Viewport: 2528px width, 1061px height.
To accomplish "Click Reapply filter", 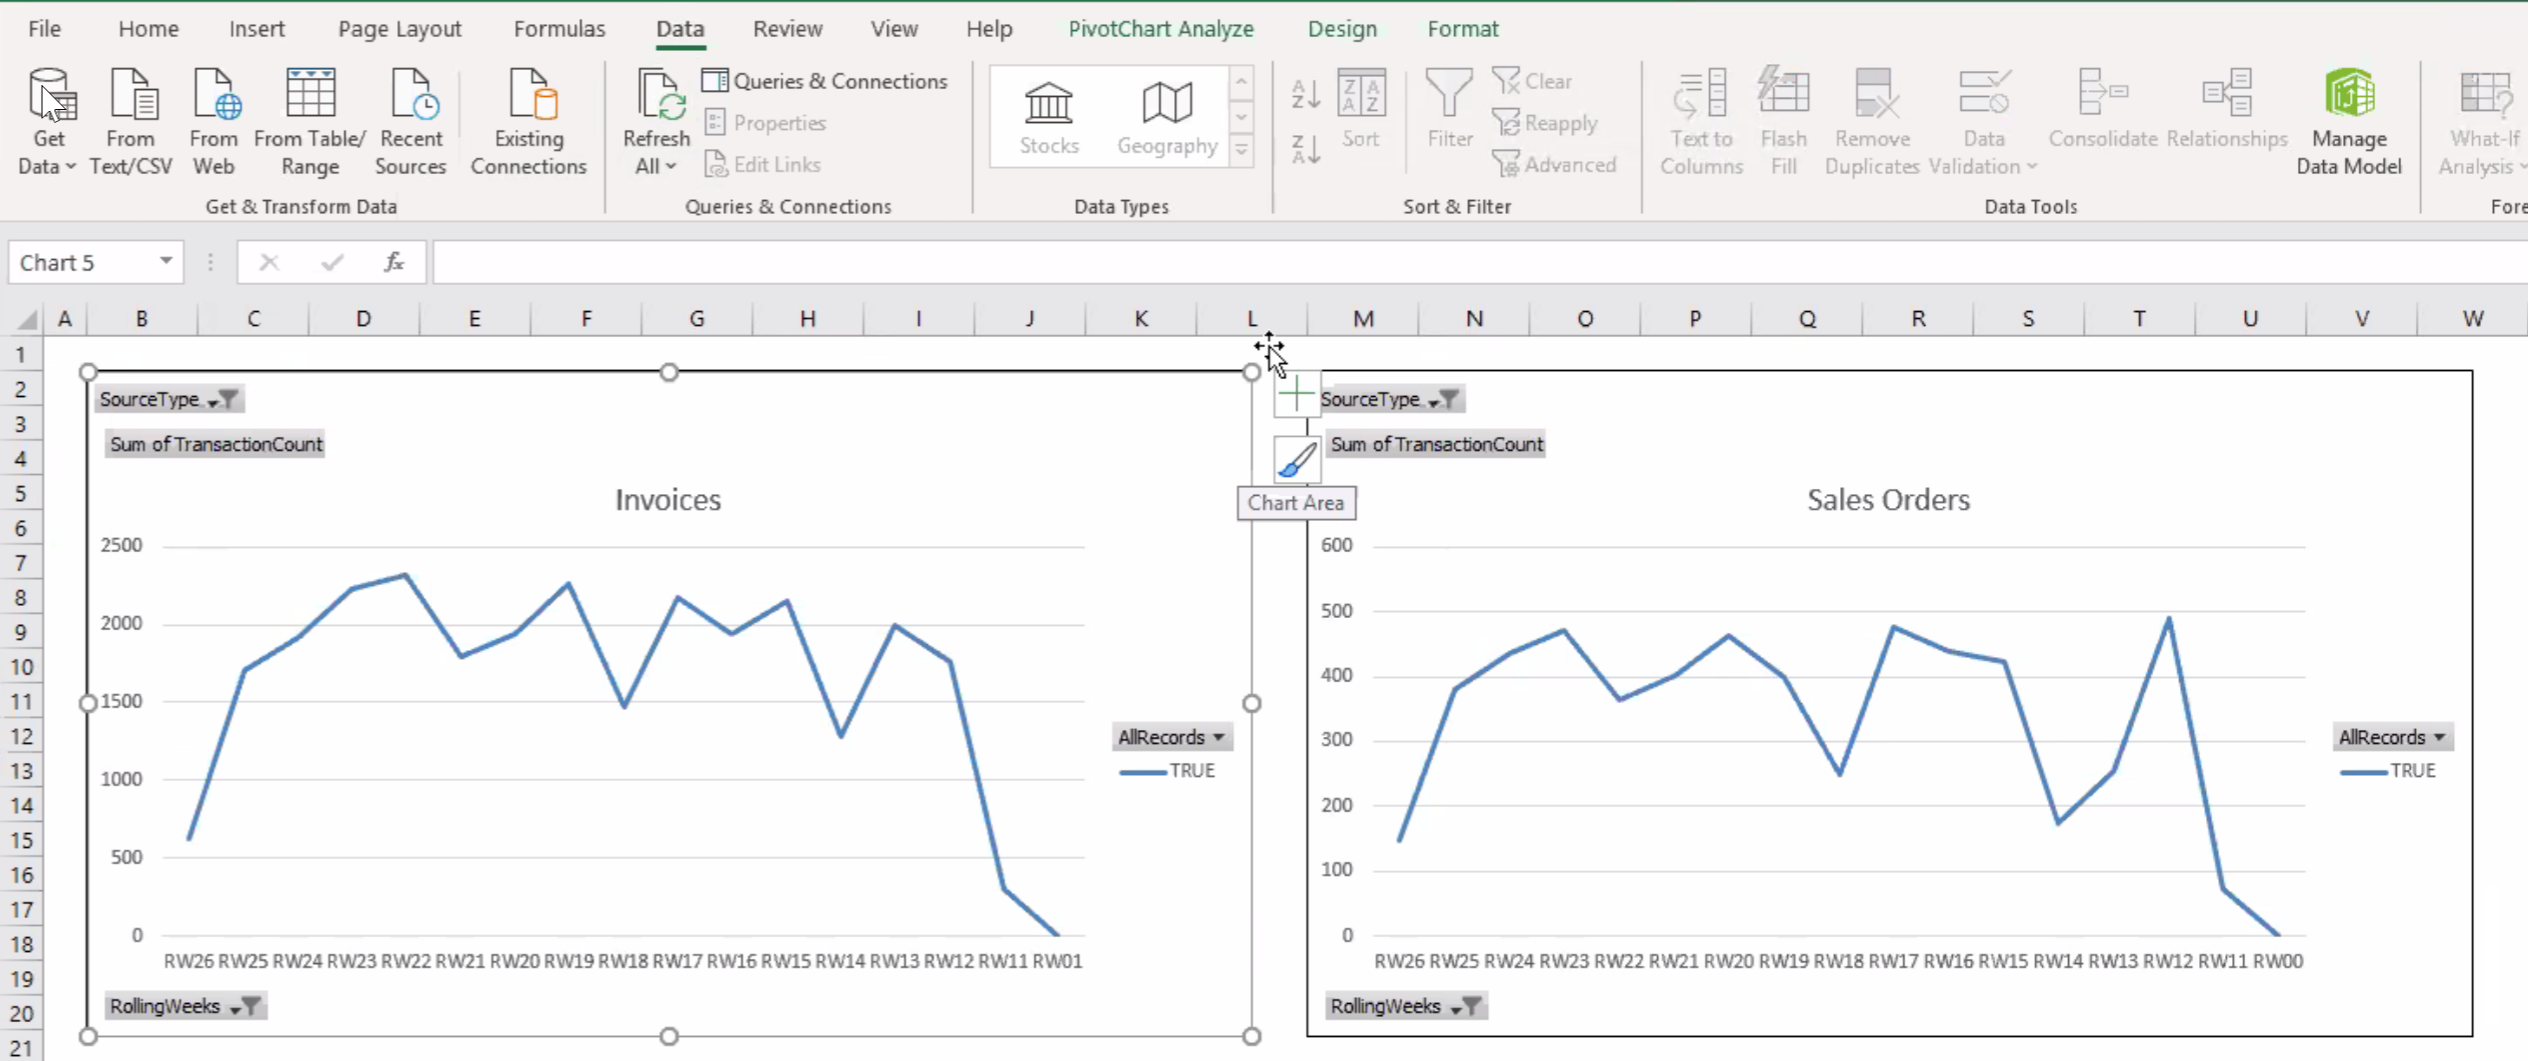I will tap(1545, 123).
